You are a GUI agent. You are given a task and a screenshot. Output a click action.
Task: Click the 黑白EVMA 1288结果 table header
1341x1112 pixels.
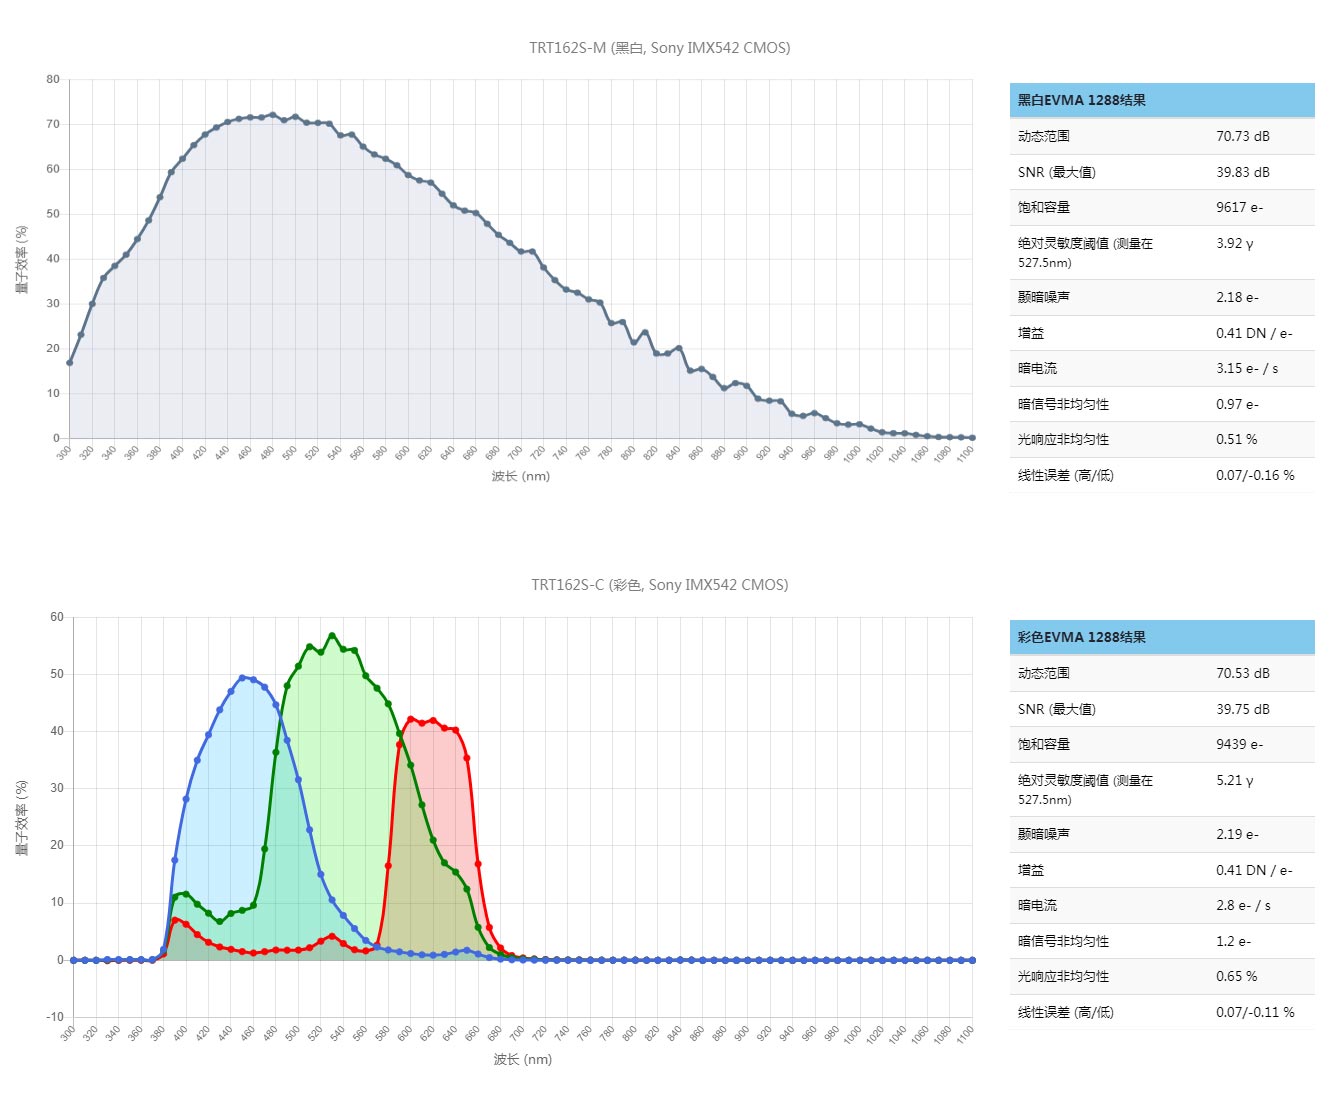coord(1081,100)
